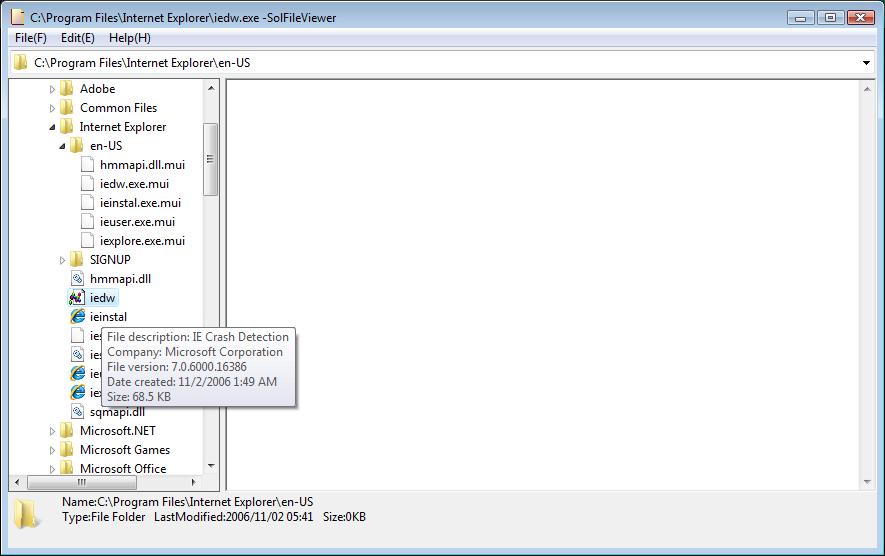Expand the Microsoft.NET folder node
This screenshot has width=885, height=556.
(52, 431)
